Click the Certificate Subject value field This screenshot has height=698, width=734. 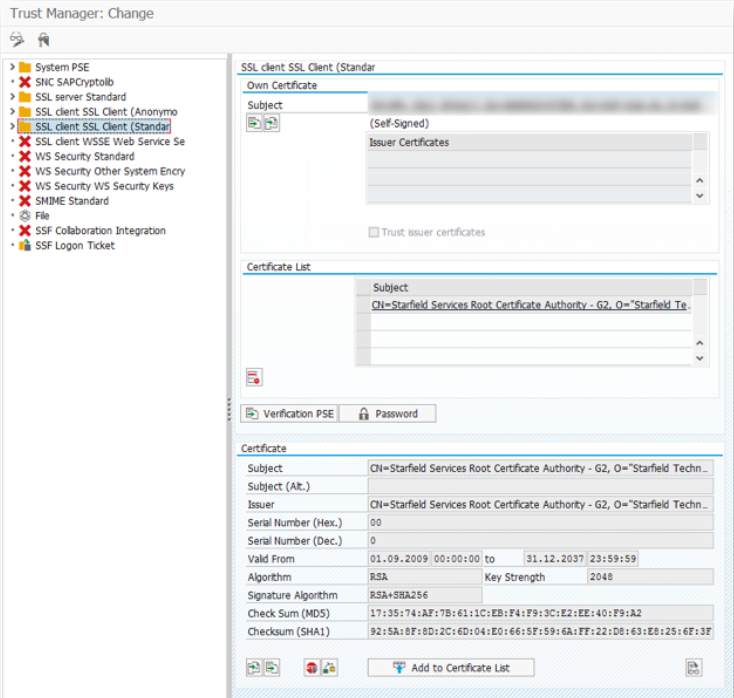tap(541, 468)
